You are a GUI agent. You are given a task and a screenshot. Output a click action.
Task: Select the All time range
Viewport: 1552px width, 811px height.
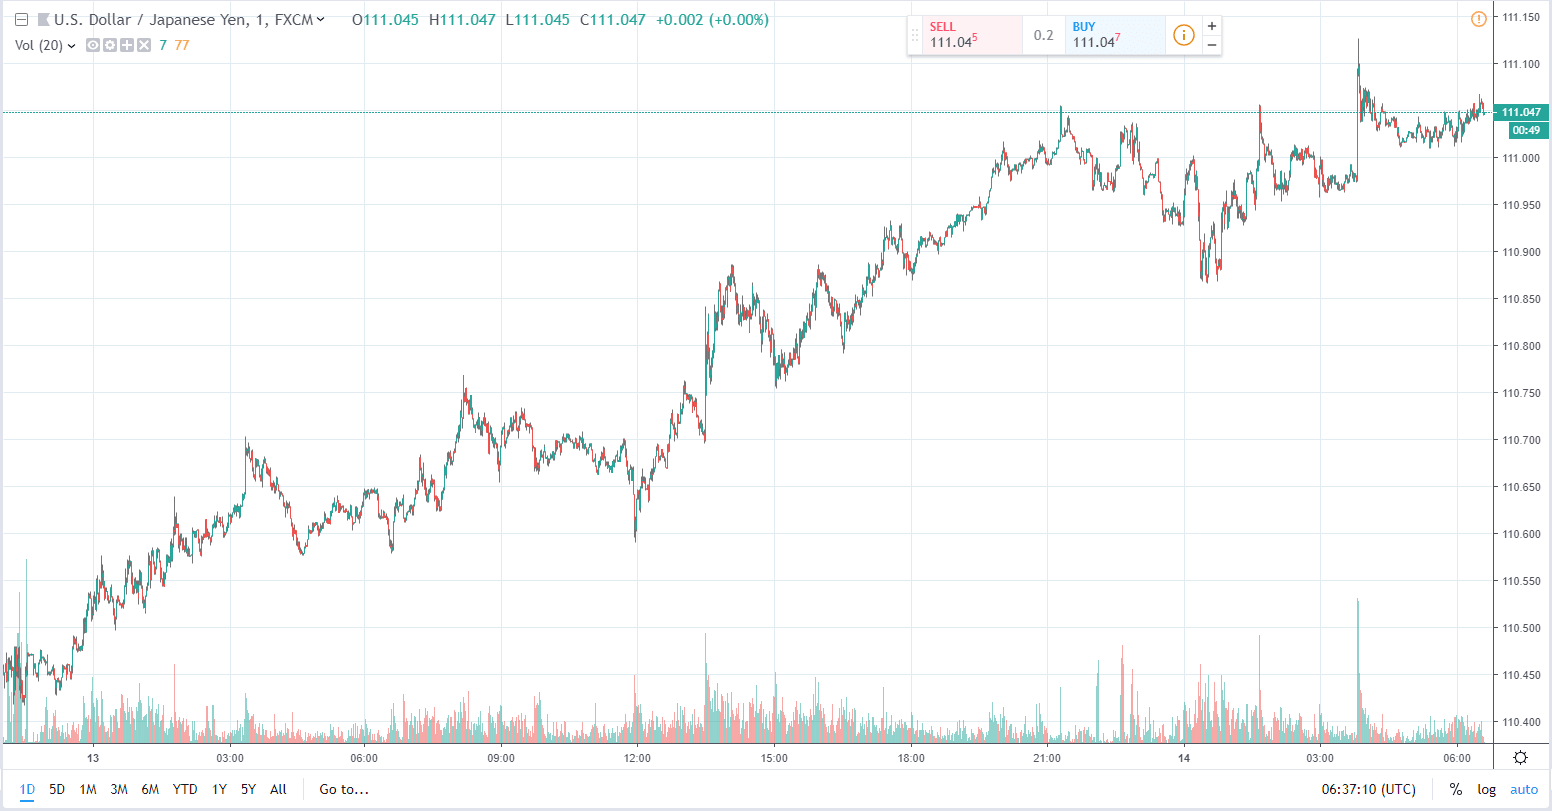[278, 789]
